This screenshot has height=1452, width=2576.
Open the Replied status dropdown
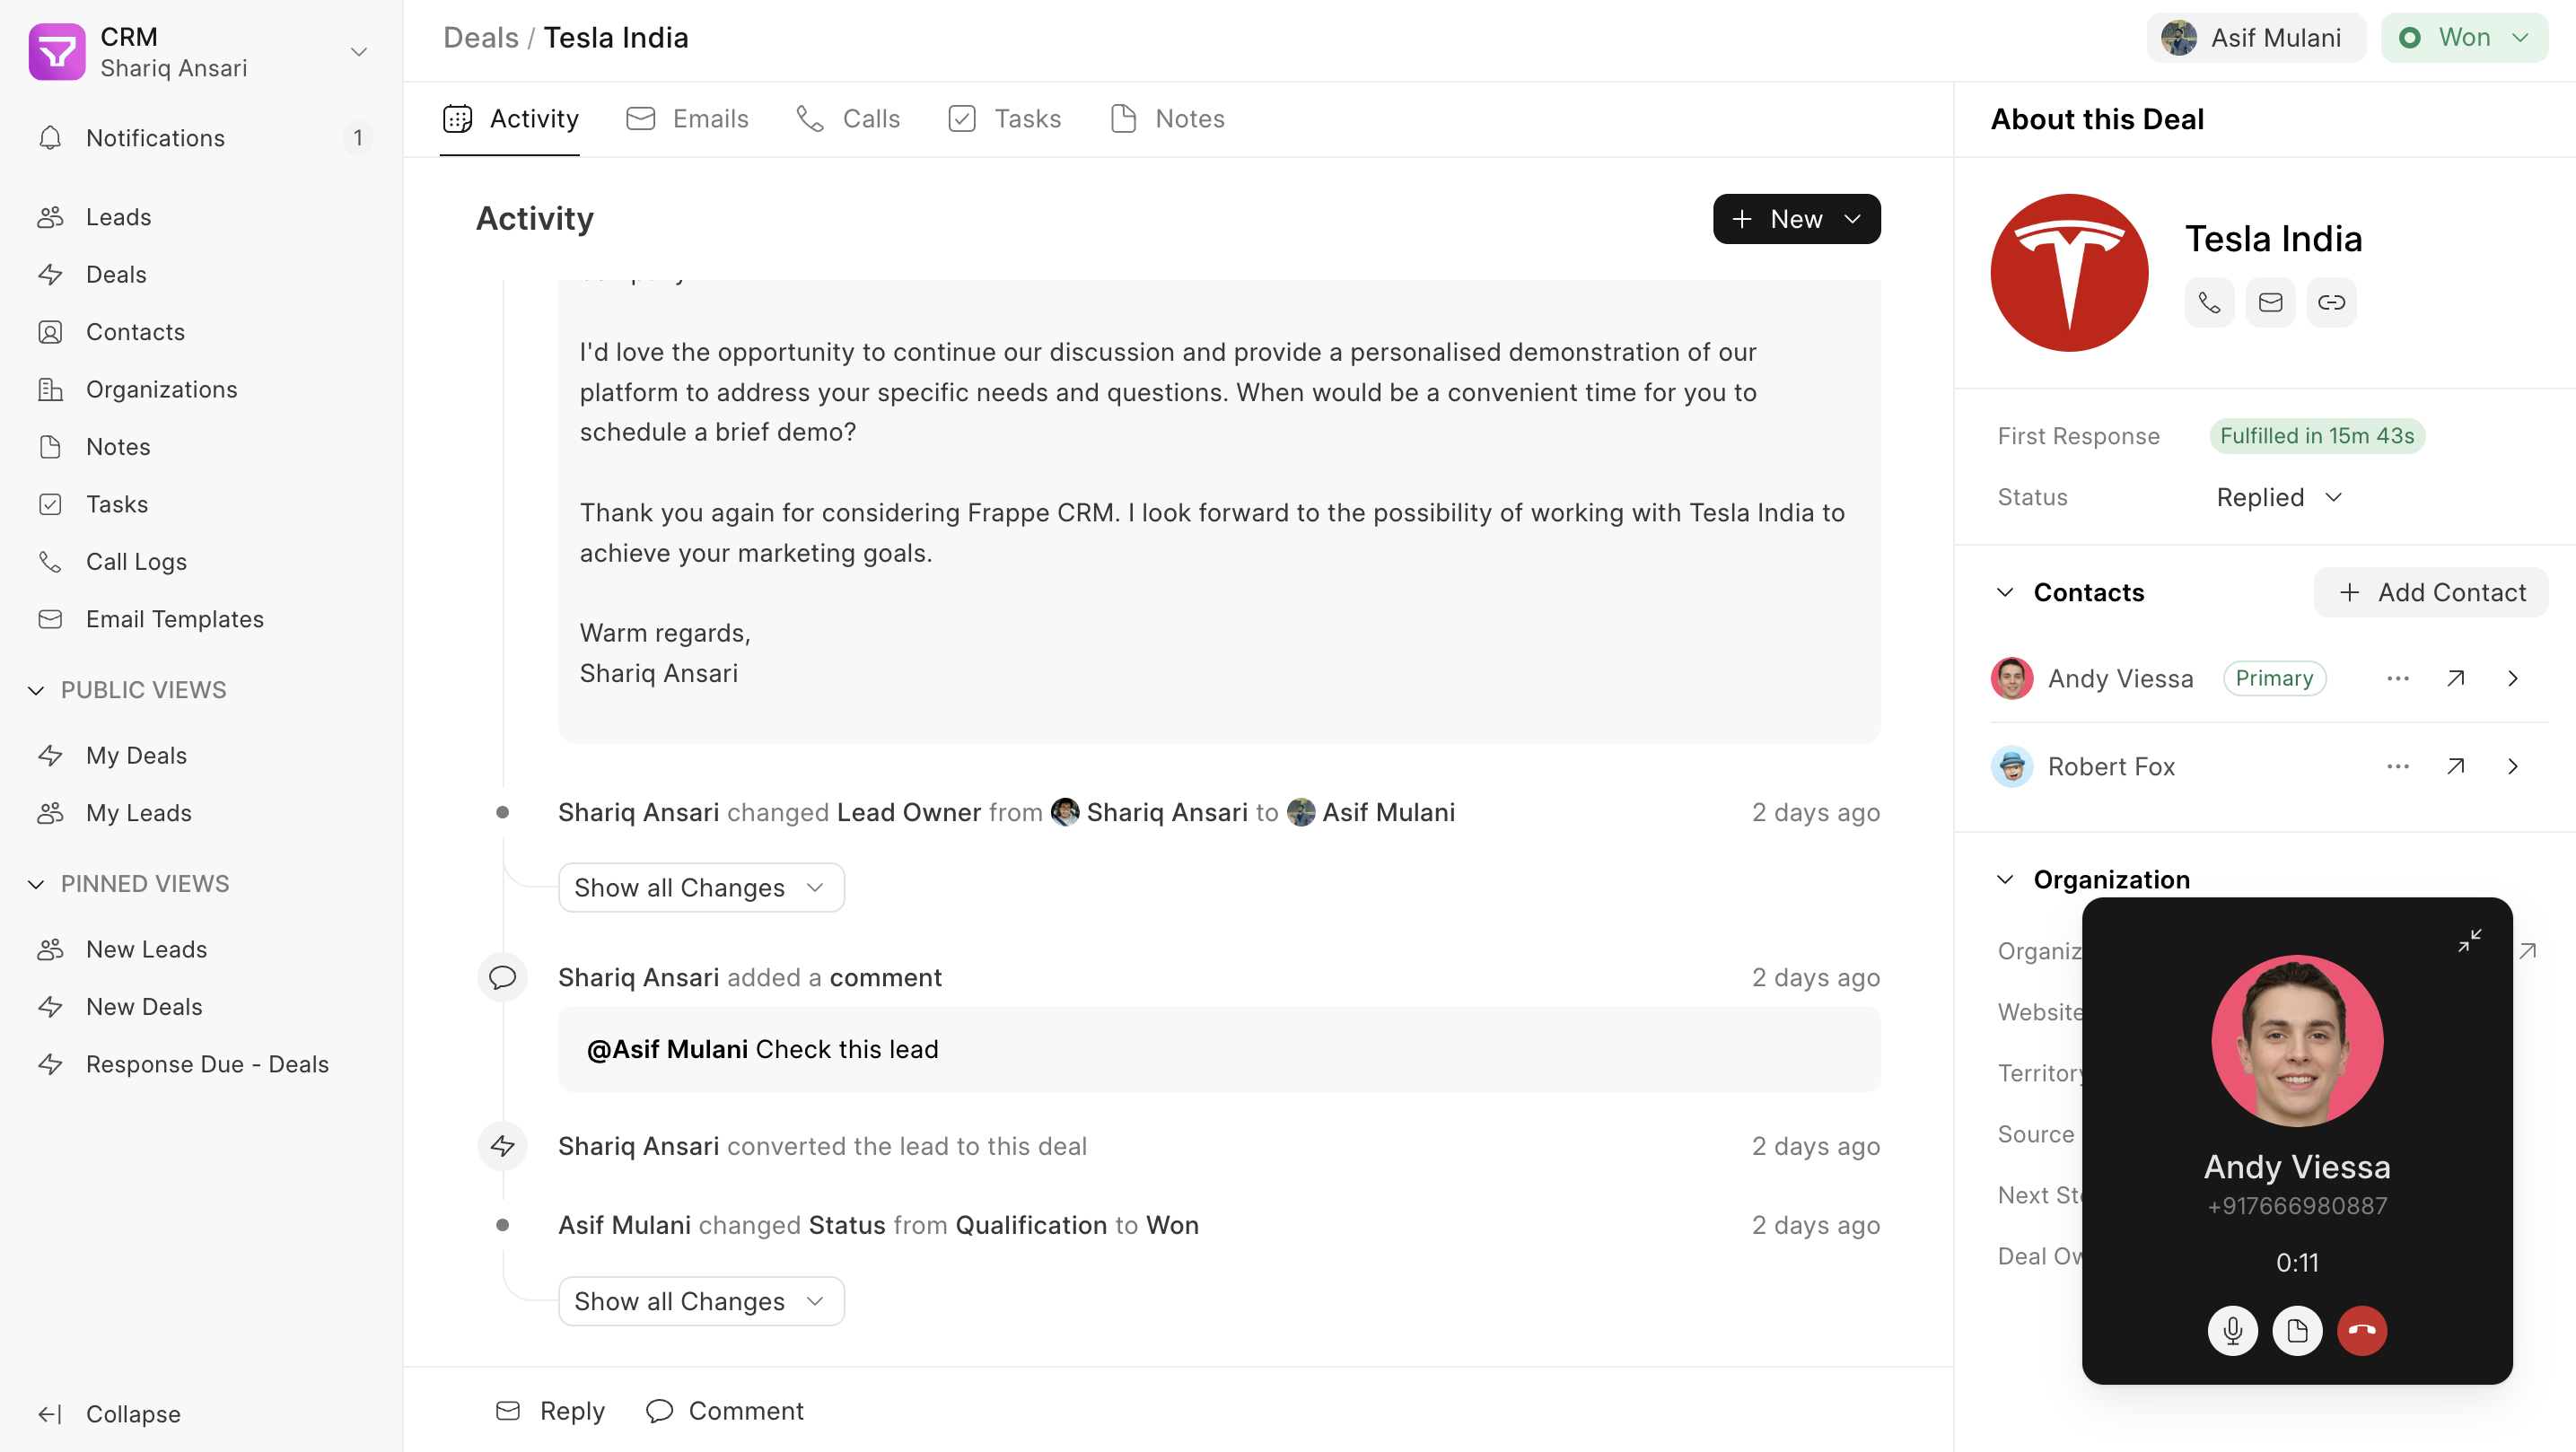[2279, 497]
